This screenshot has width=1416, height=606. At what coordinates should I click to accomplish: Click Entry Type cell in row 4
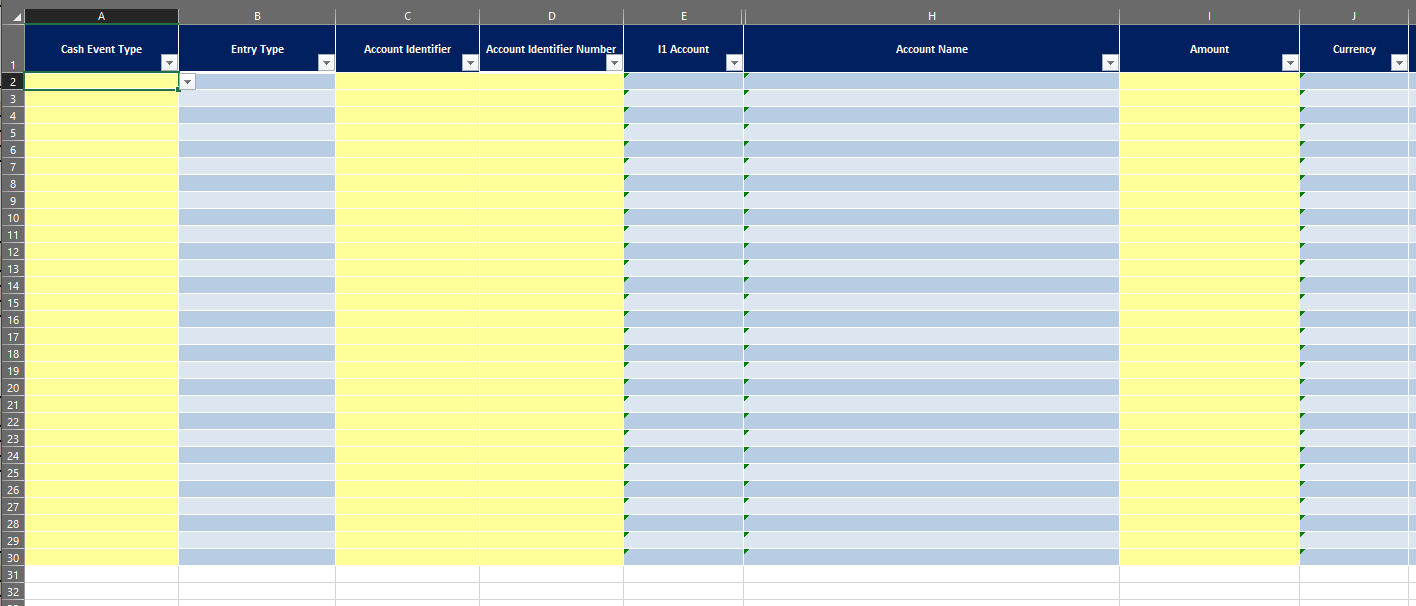click(x=257, y=116)
